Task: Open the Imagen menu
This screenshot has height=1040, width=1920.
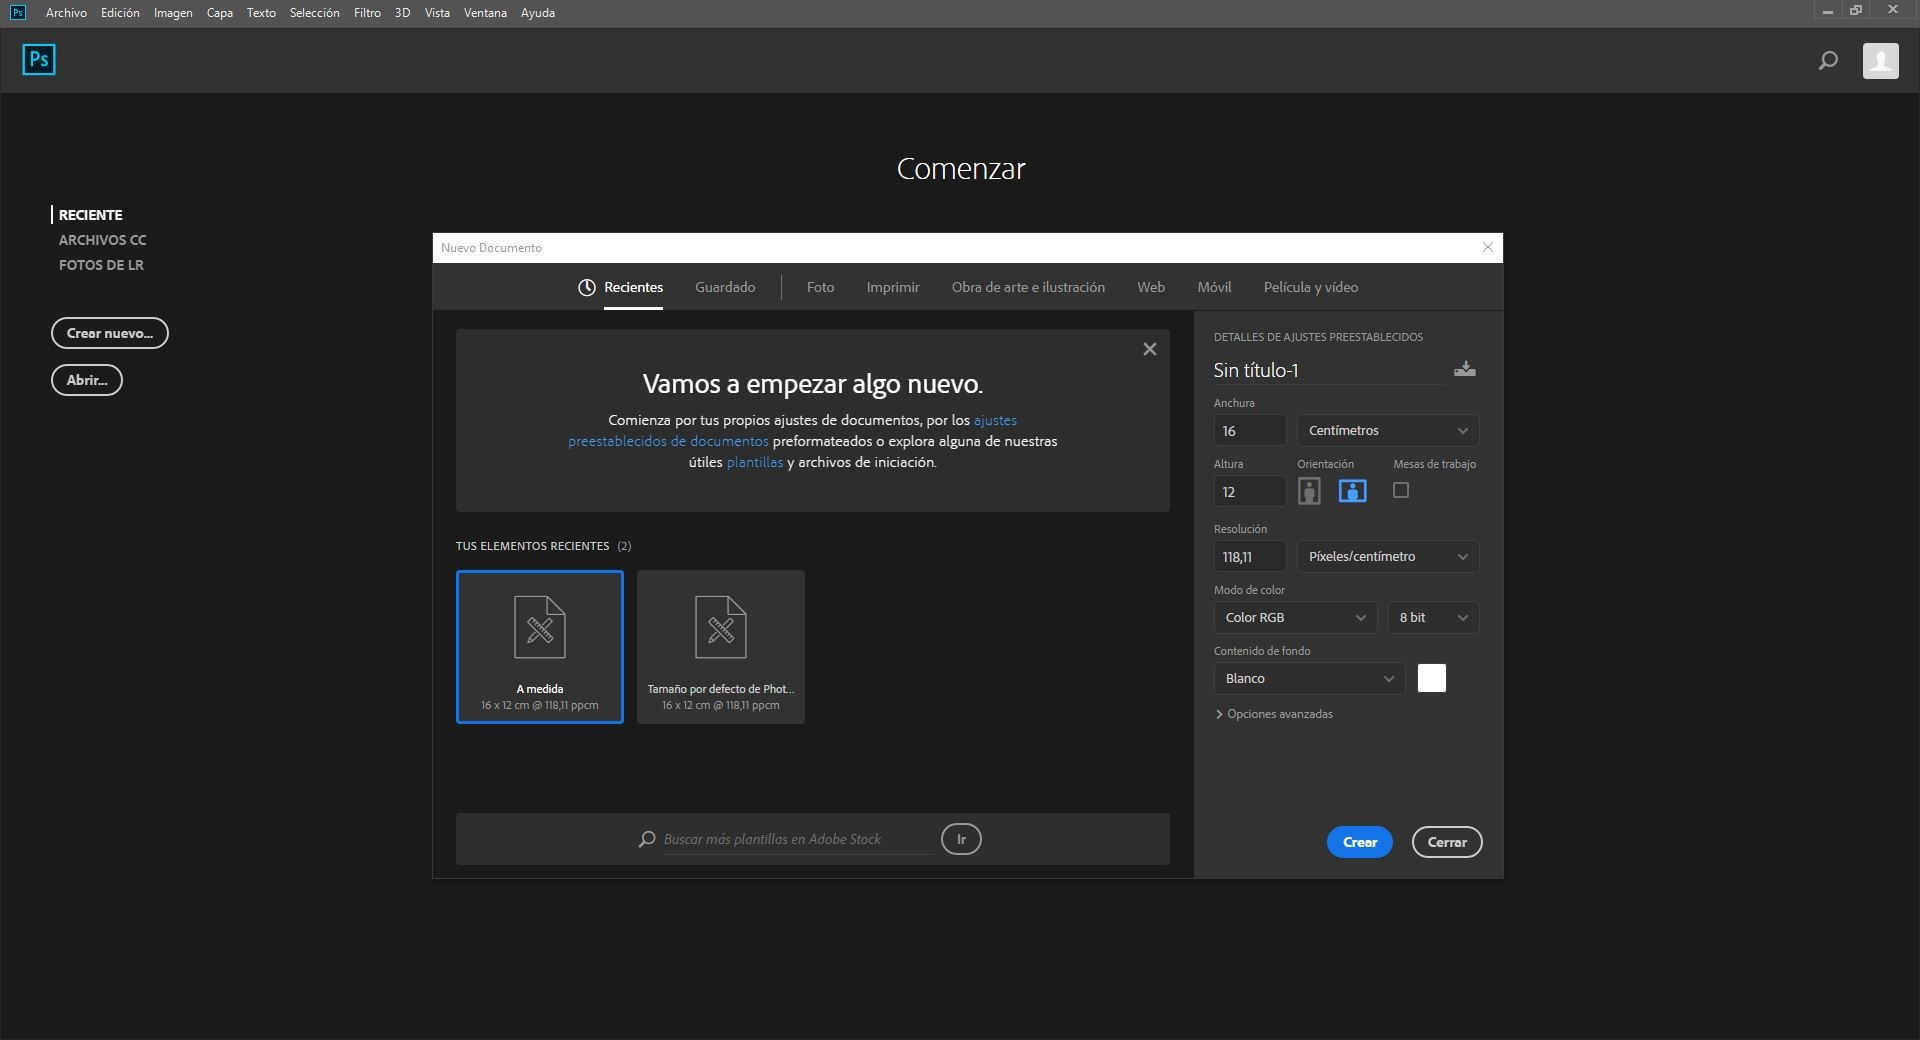Action: (x=173, y=13)
